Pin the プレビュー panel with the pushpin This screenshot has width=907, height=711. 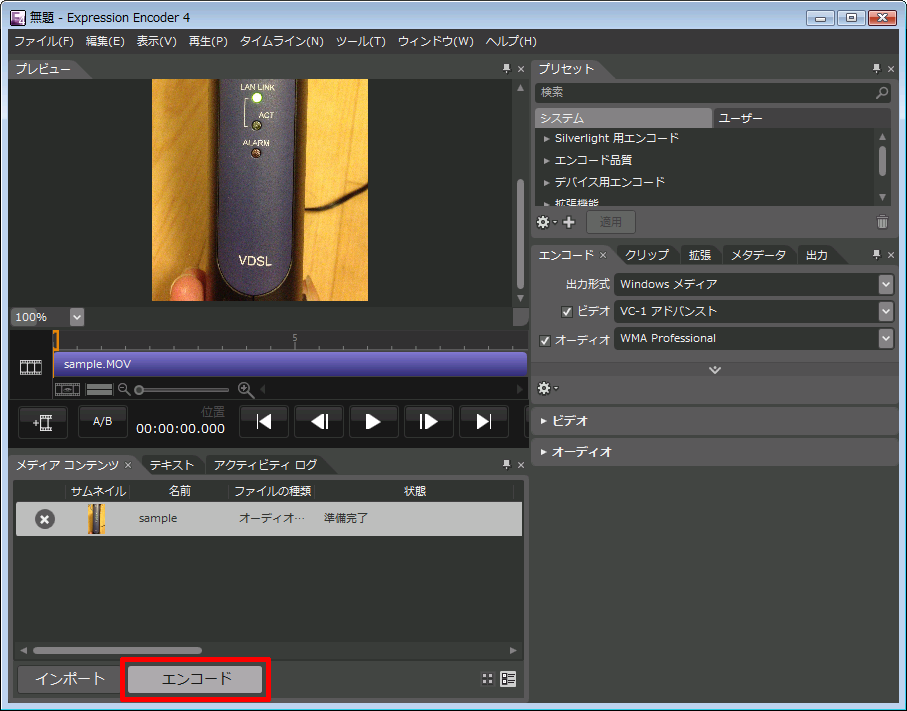[x=507, y=69]
